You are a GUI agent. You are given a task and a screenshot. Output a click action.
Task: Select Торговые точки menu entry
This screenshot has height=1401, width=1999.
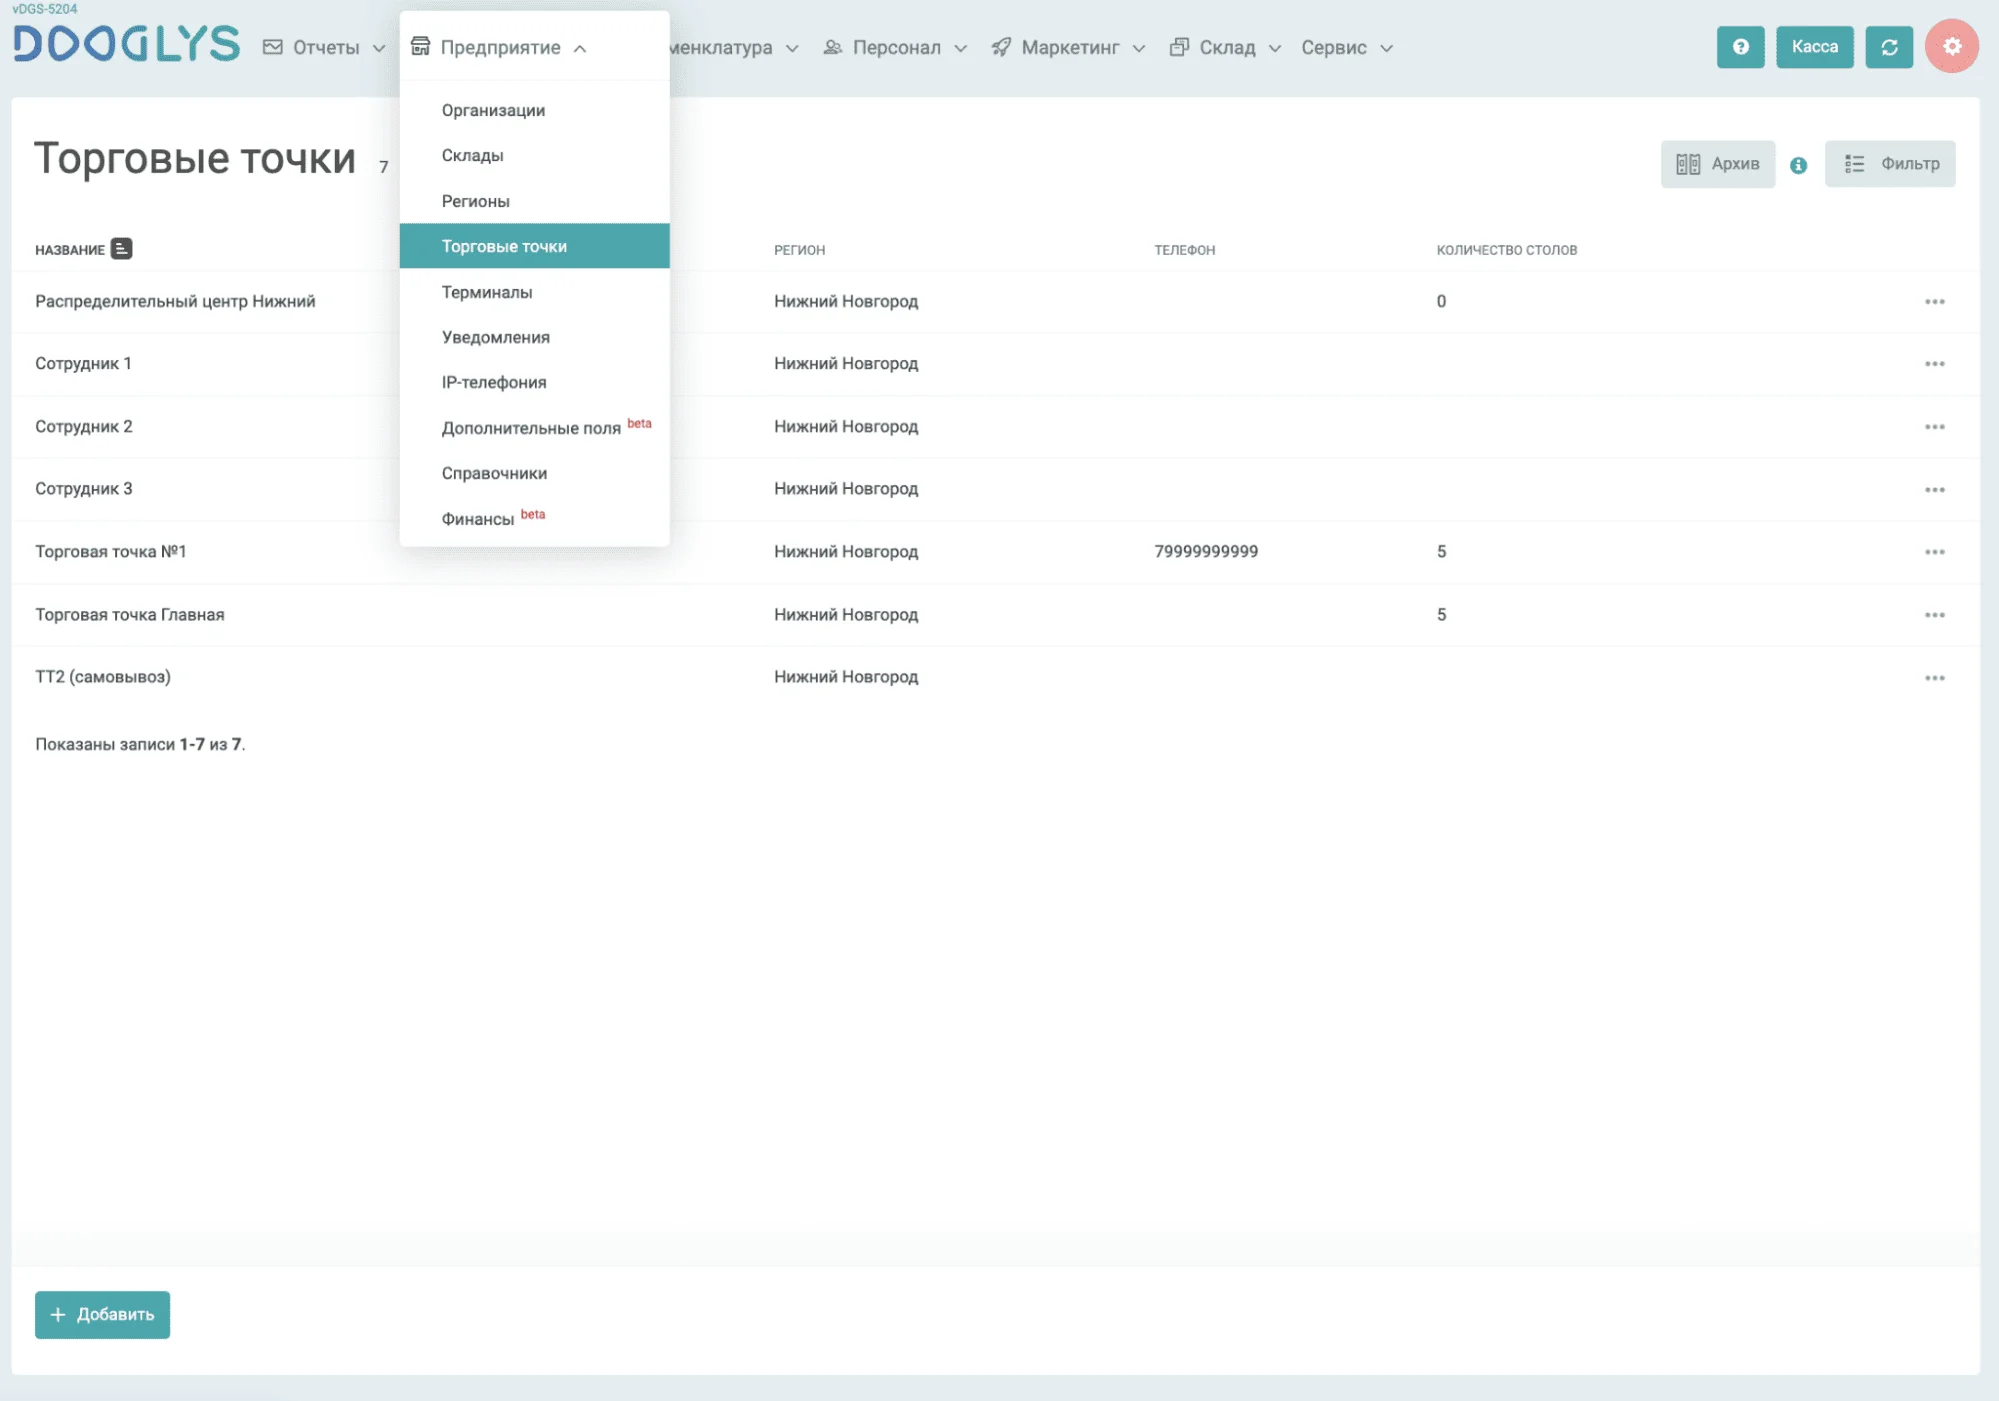tap(534, 246)
